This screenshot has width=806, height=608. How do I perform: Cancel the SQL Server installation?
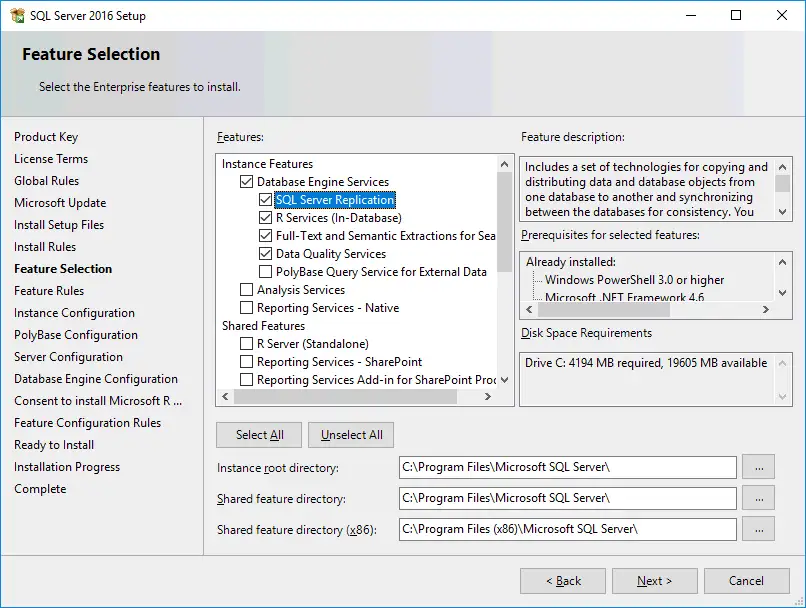coord(746,580)
